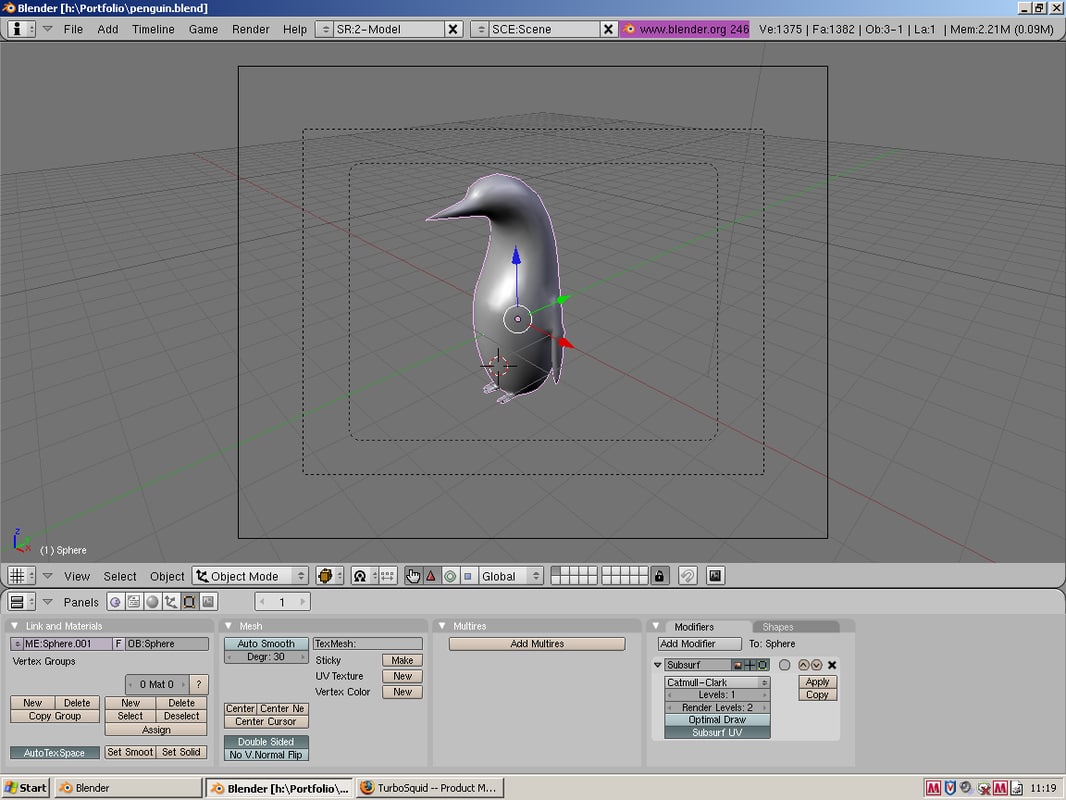1066x800 pixels.
Task: Toggle the Double Sided option
Action: (x=265, y=742)
